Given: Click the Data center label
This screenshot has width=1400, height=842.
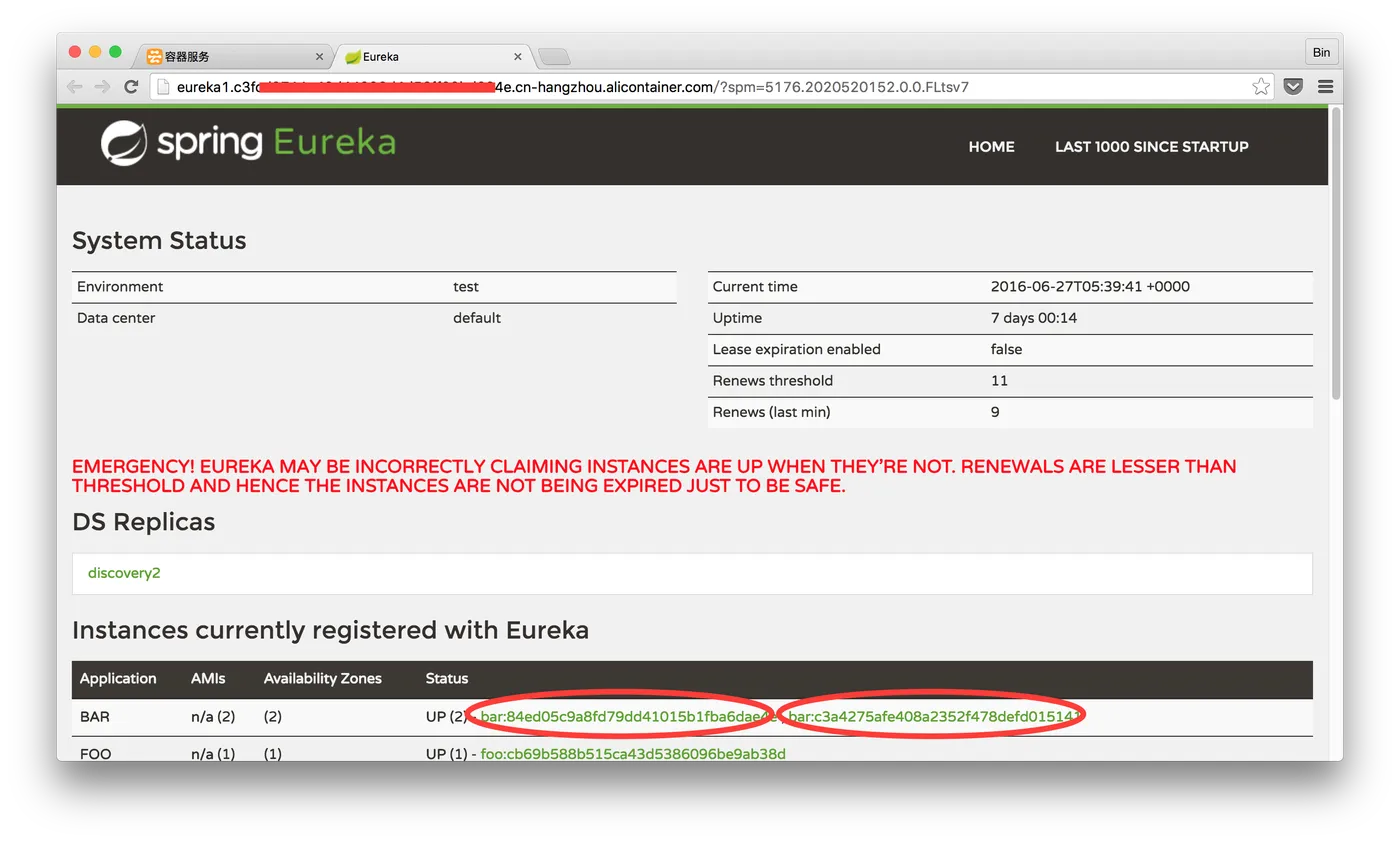Looking at the screenshot, I should pos(116,318).
